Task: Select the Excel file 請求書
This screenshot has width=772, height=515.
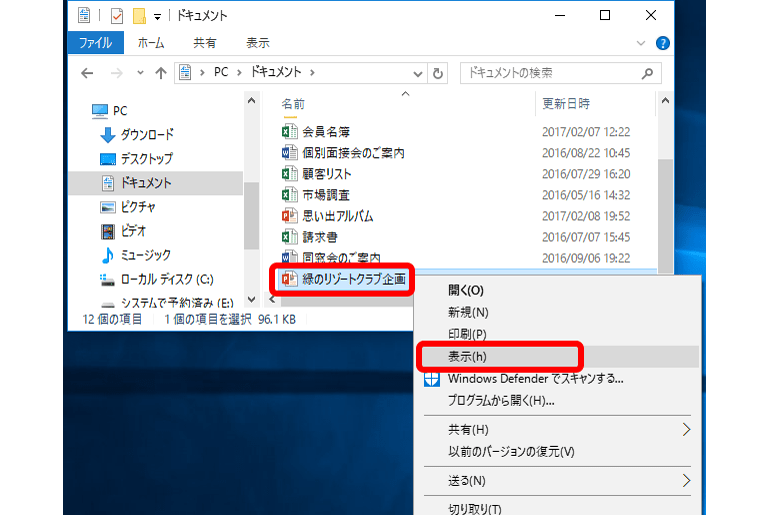Action: click(x=310, y=237)
